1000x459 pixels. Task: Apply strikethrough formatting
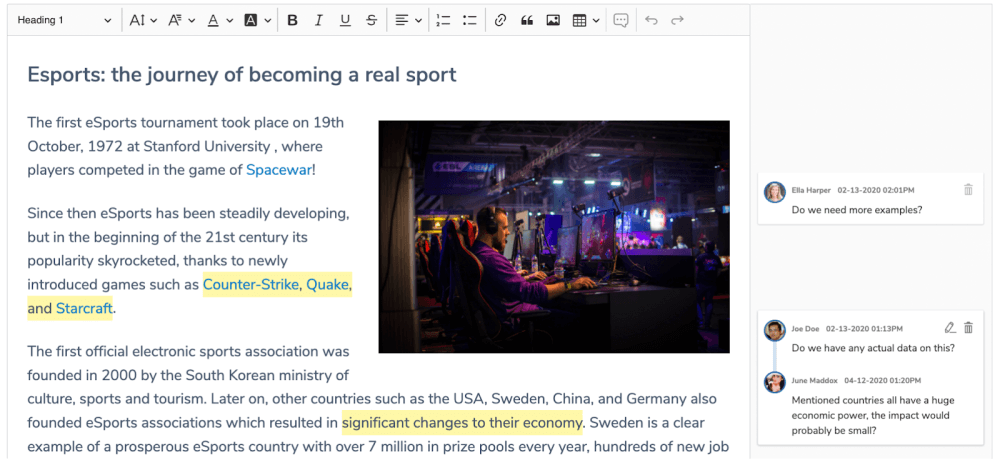pos(371,20)
